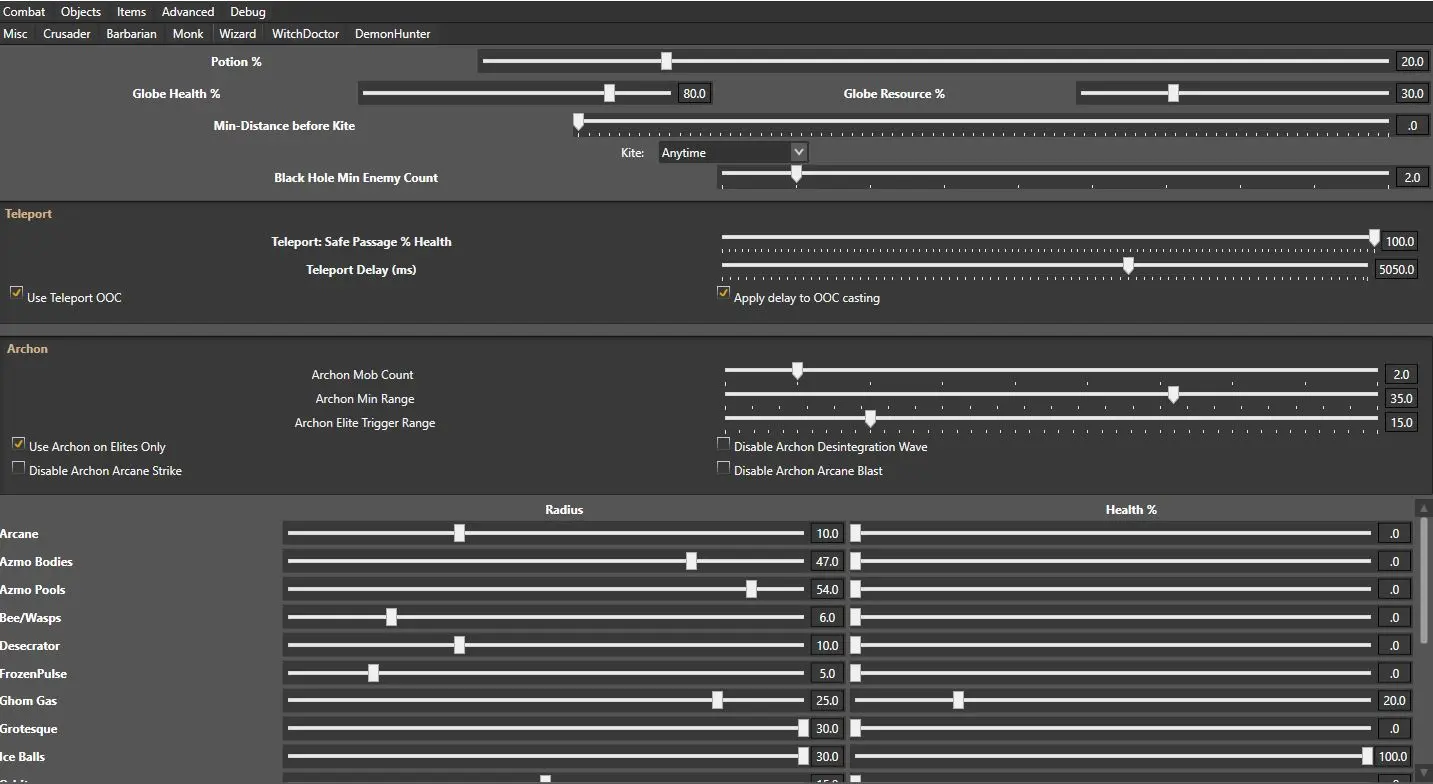This screenshot has width=1433, height=784.
Task: Click the Black Hole Min Enemy Count slider
Action: point(796,173)
